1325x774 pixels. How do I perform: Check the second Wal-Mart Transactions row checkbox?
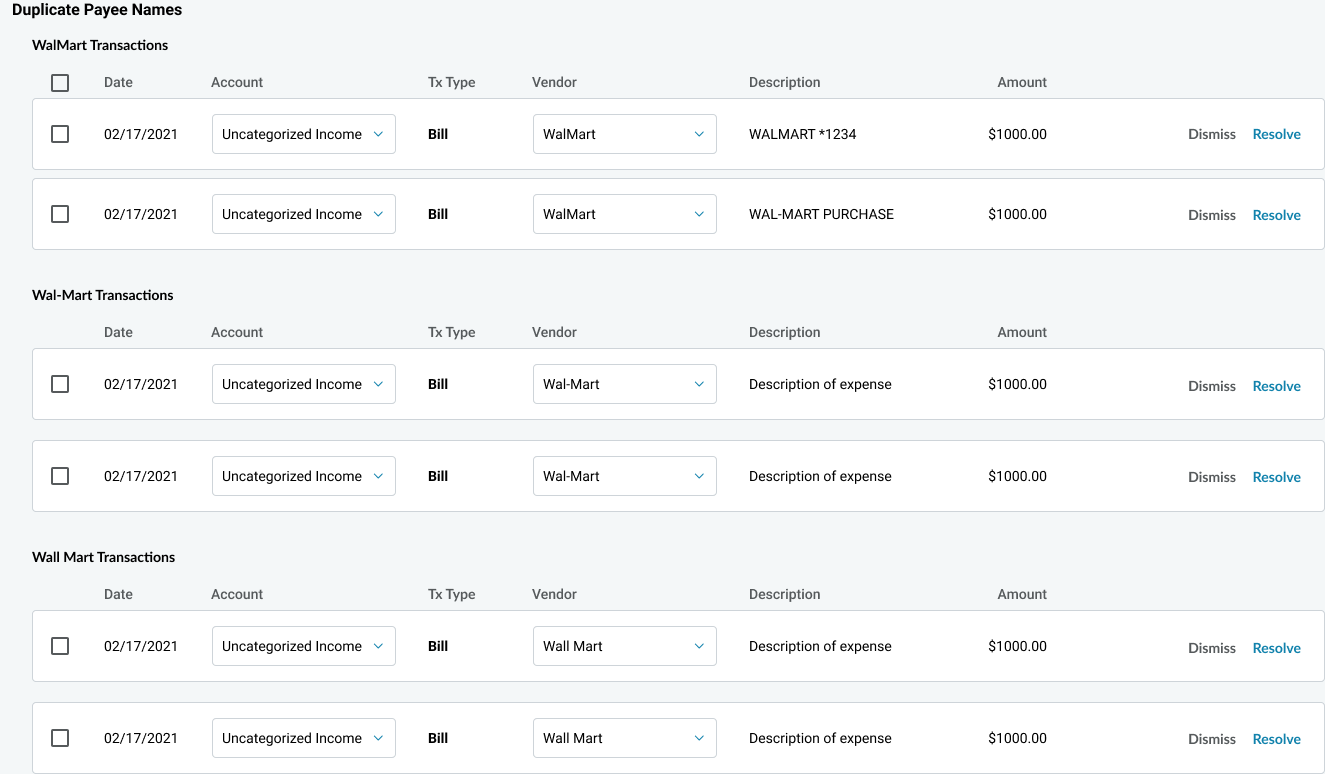tap(60, 476)
